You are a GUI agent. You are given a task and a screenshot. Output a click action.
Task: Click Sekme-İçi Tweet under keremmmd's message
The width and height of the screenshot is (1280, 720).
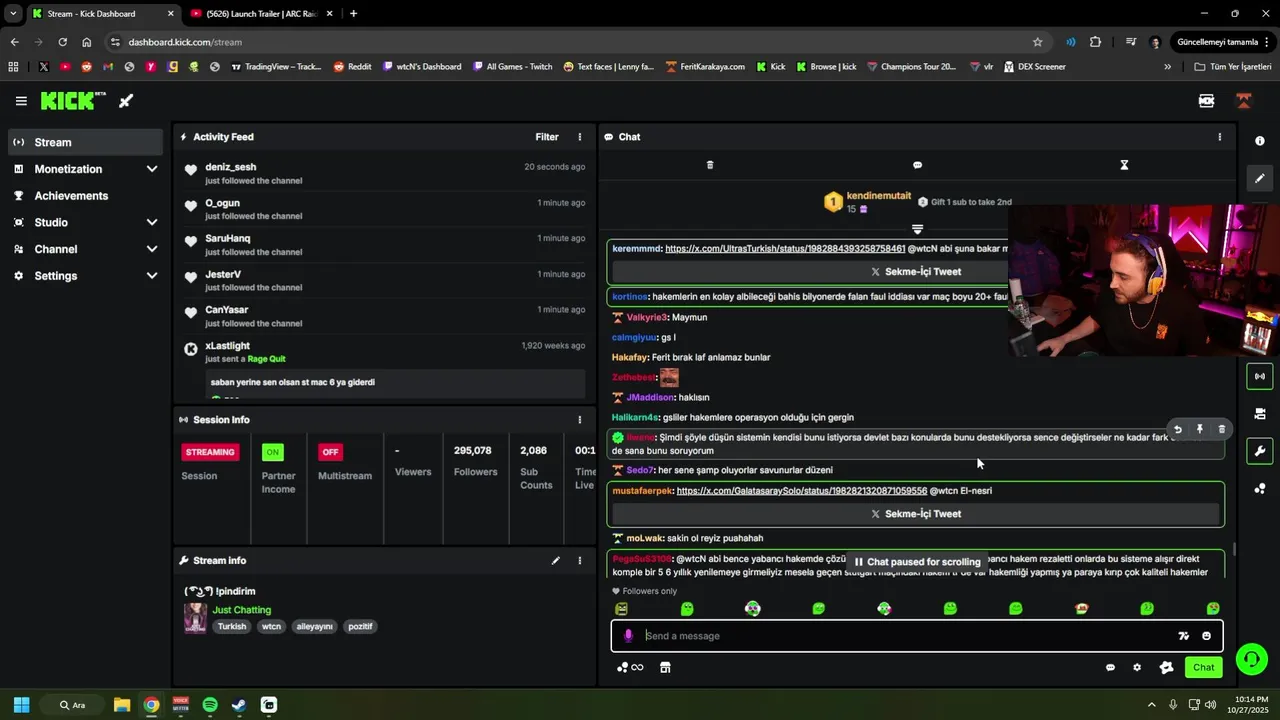(915, 272)
